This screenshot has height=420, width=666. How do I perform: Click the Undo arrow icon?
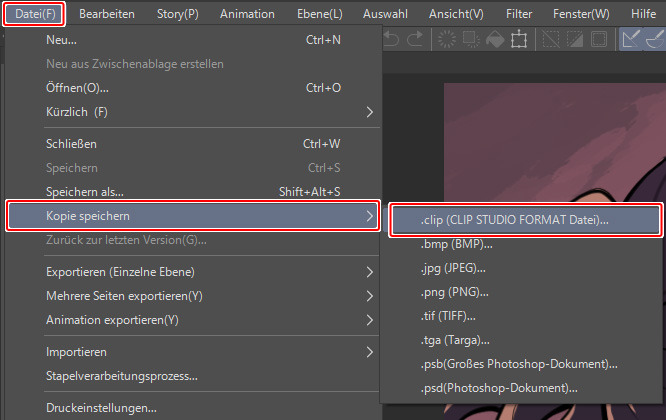click(391, 40)
